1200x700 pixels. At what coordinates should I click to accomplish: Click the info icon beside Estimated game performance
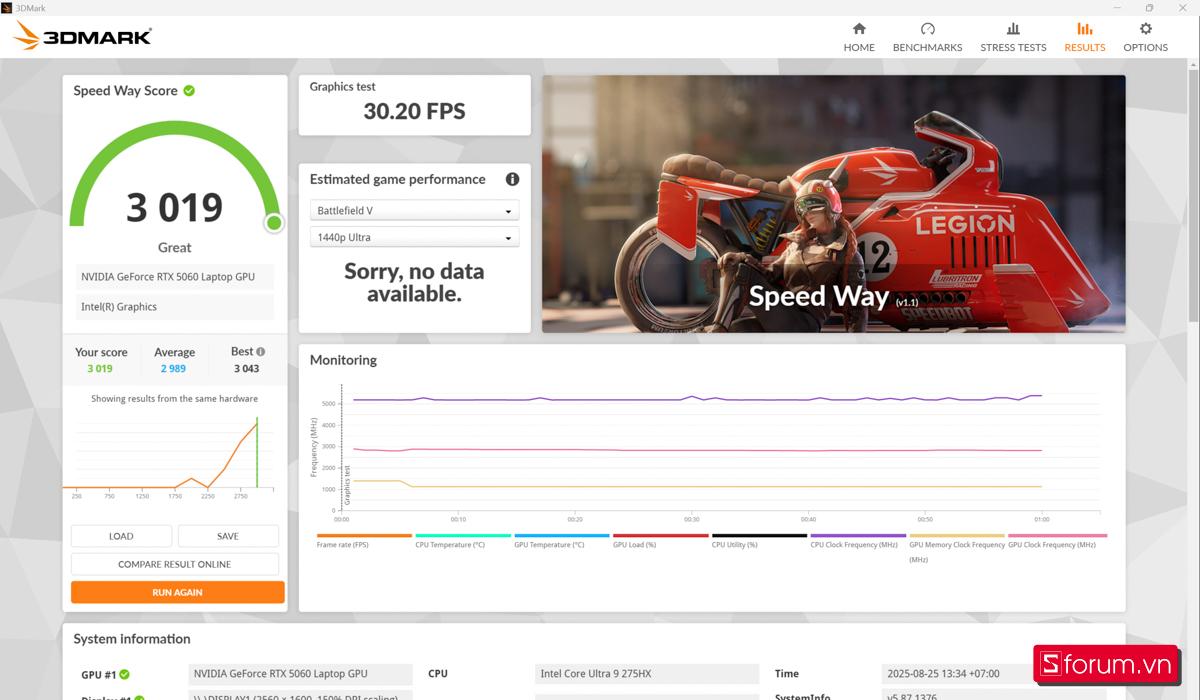click(512, 179)
